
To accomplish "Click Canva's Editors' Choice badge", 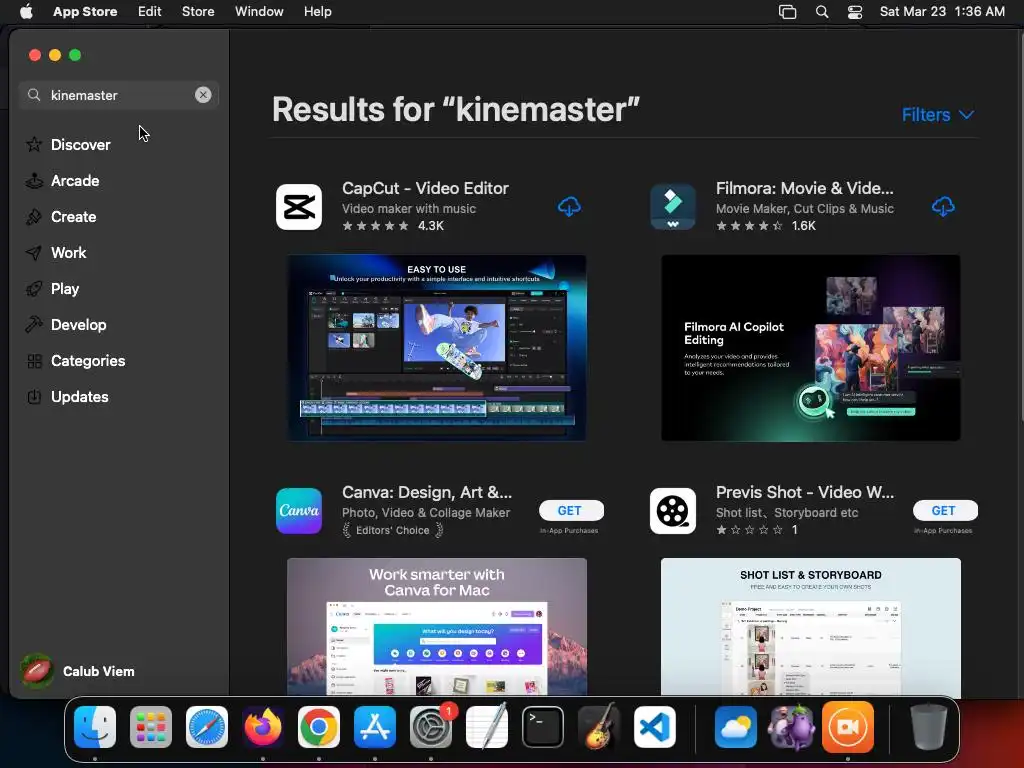I will pyautogui.click(x=392, y=530).
